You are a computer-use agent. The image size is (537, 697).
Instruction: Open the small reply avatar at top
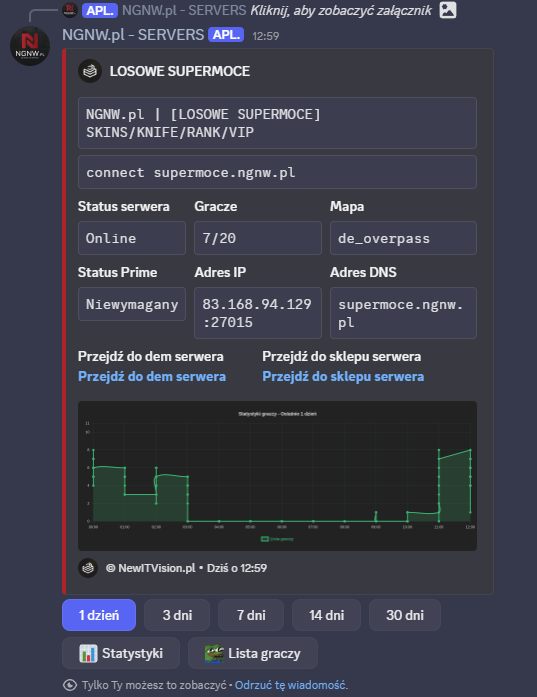(x=70, y=10)
